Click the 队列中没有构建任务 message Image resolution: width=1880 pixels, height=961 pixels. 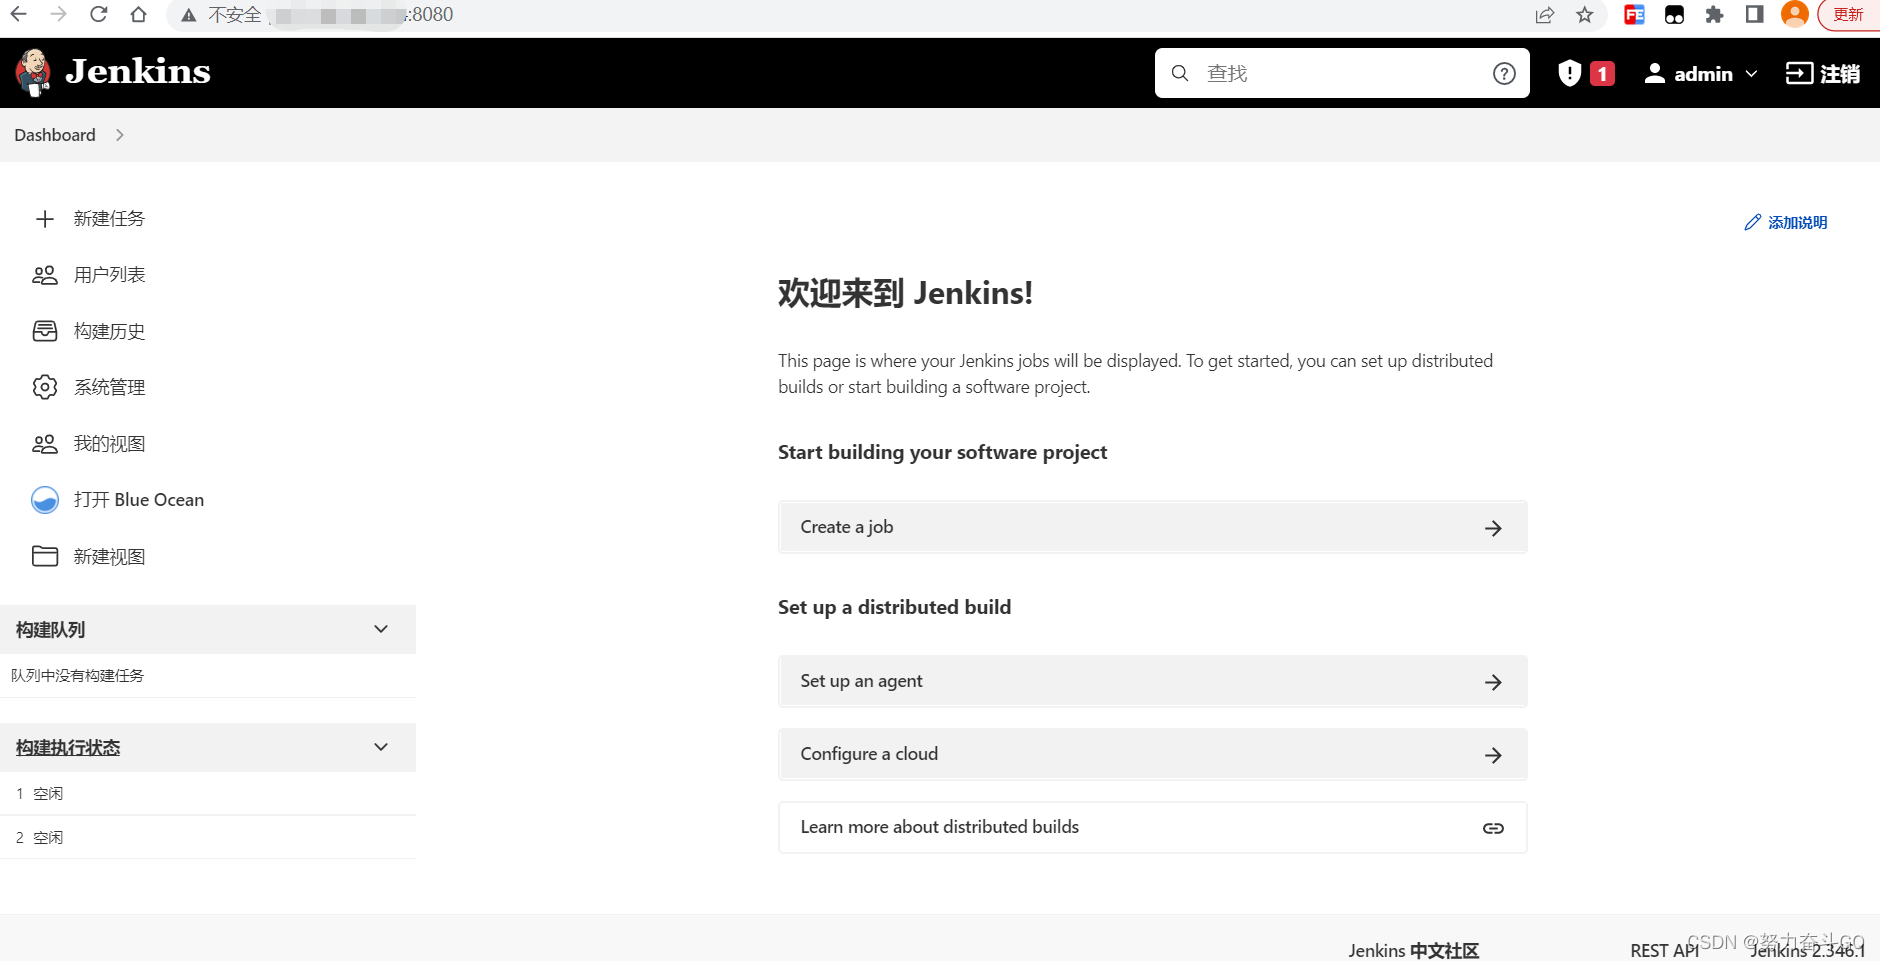click(x=78, y=676)
